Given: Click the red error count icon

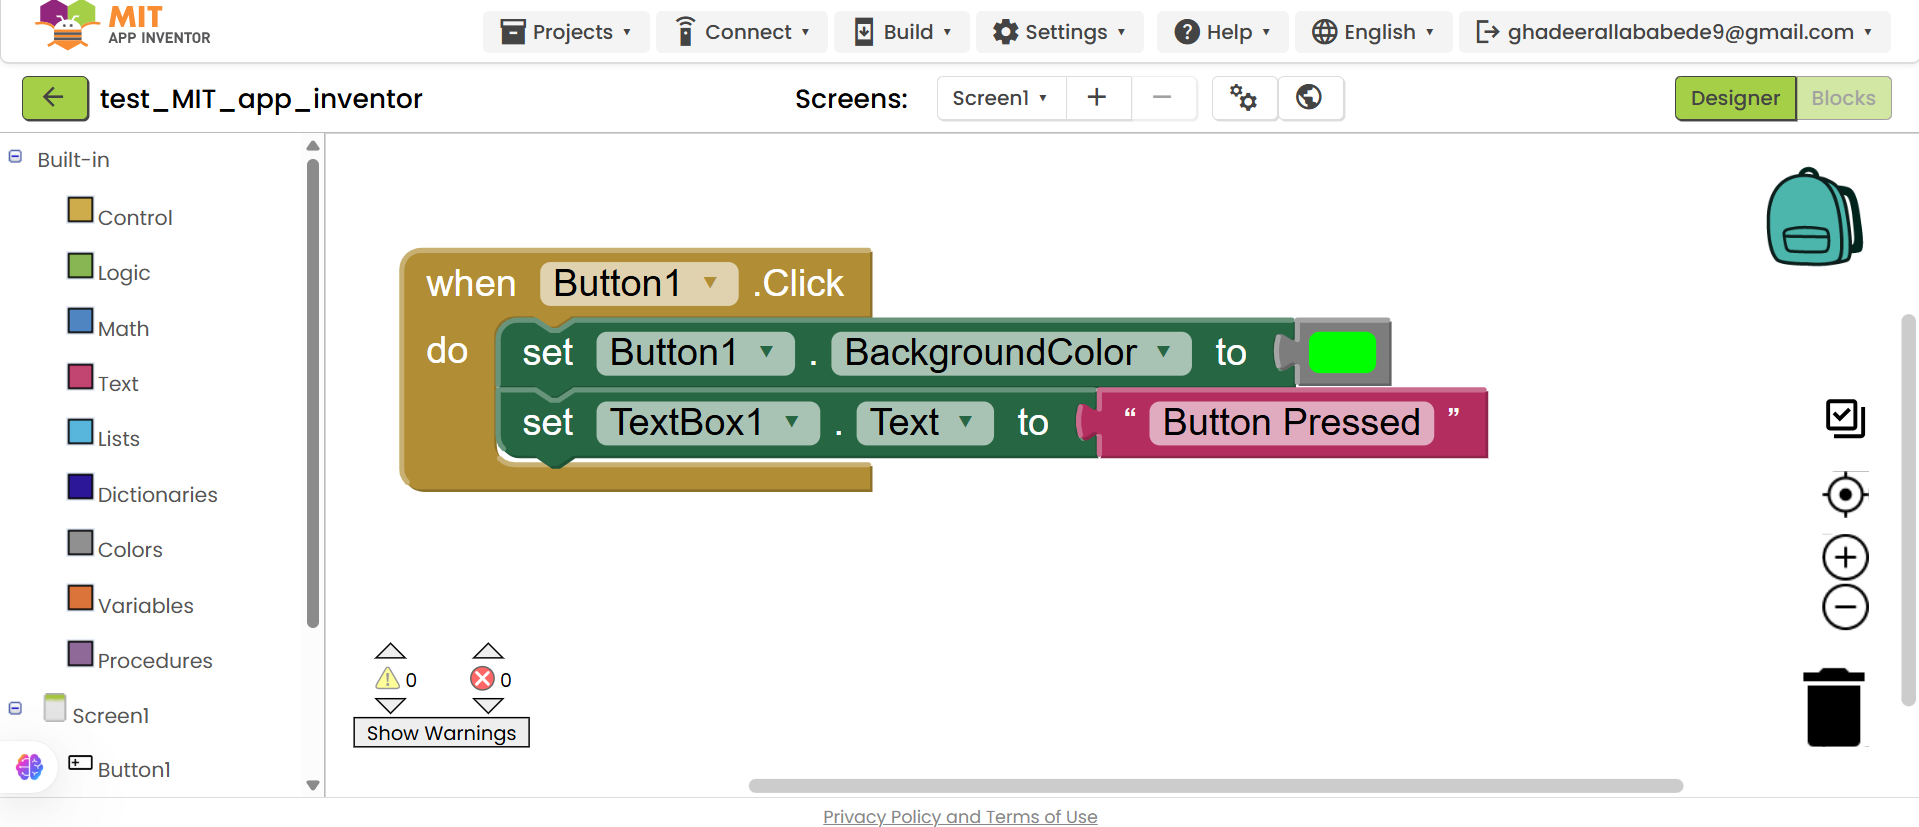Looking at the screenshot, I should (483, 679).
